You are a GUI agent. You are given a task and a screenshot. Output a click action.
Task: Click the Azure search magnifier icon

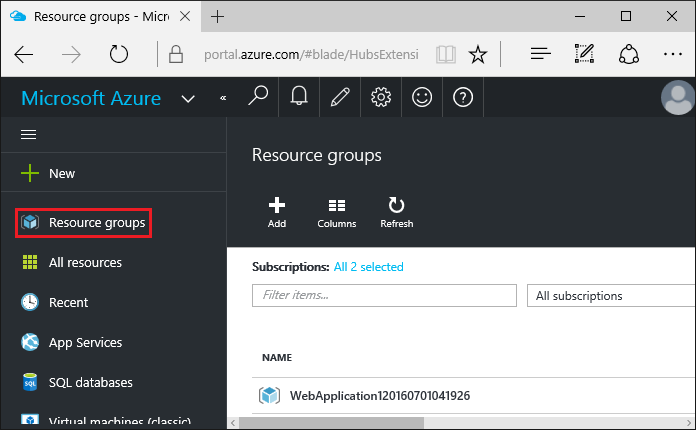[x=258, y=96]
